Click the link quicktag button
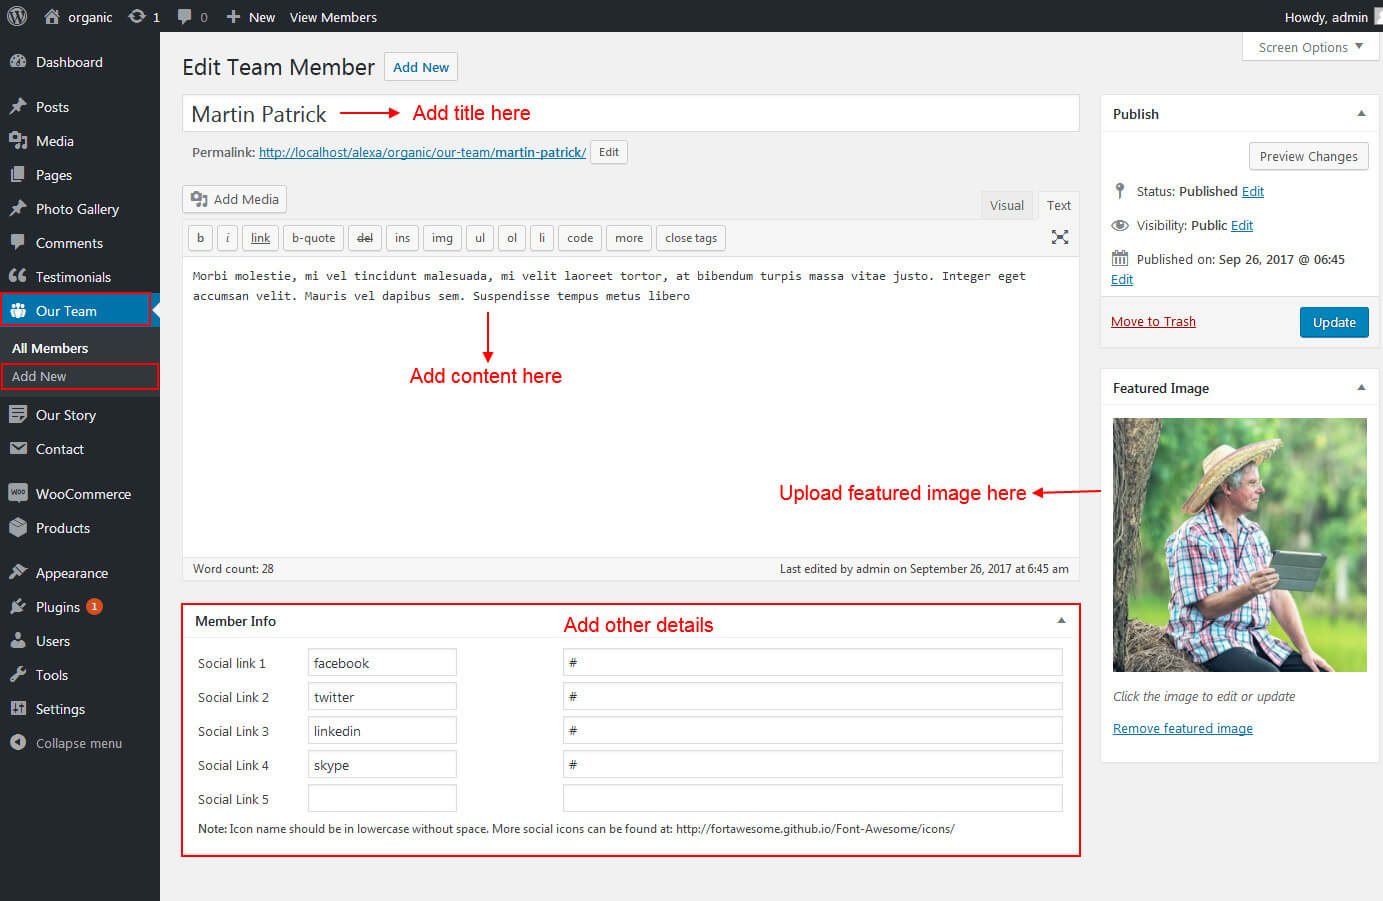The width and height of the screenshot is (1383, 901). coord(260,238)
